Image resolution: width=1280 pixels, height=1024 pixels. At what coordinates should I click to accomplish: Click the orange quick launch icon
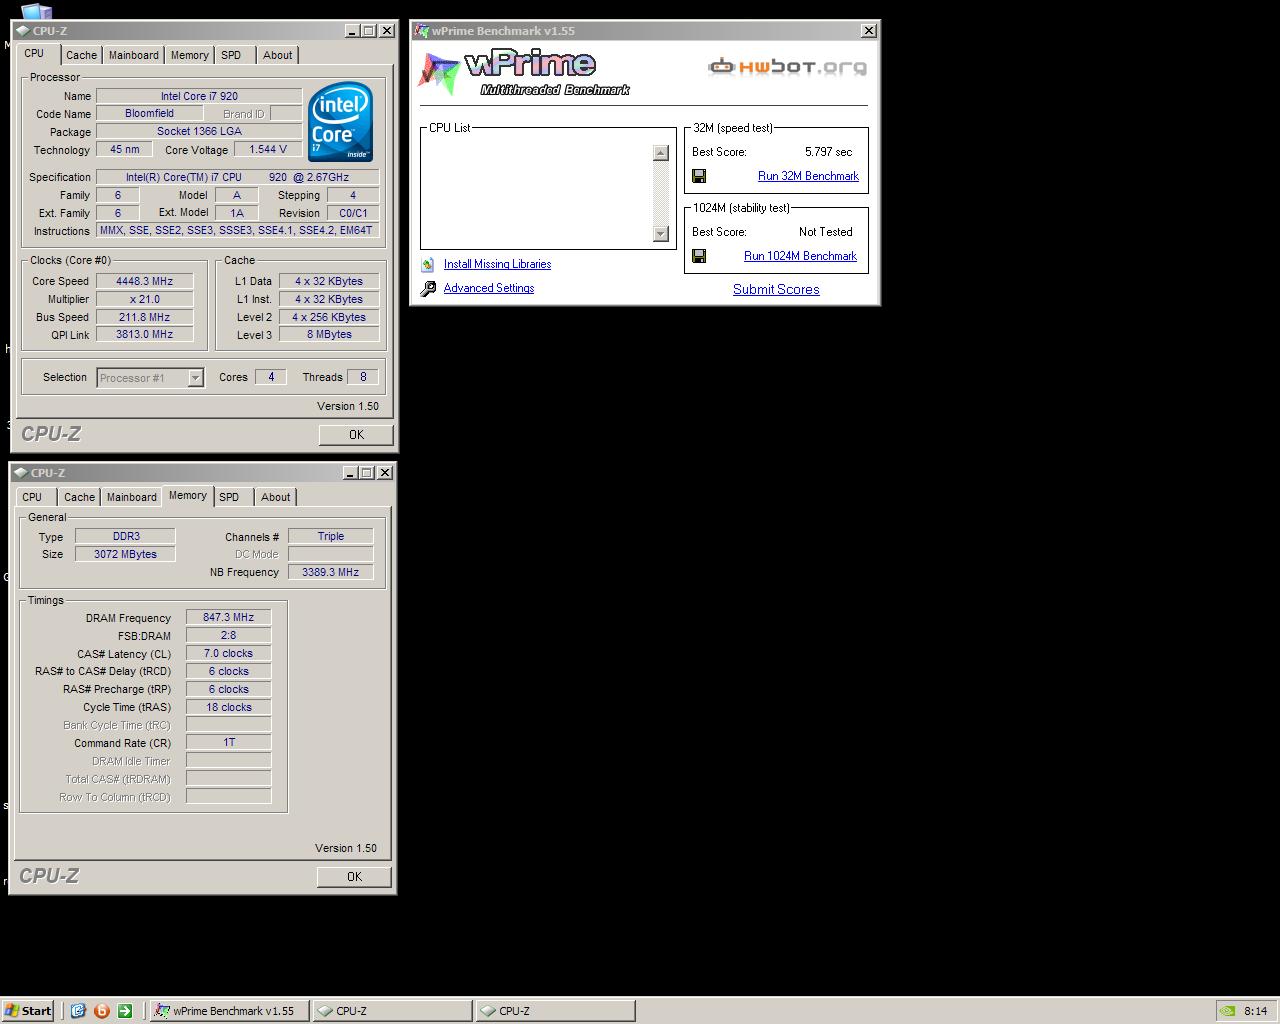click(101, 1010)
